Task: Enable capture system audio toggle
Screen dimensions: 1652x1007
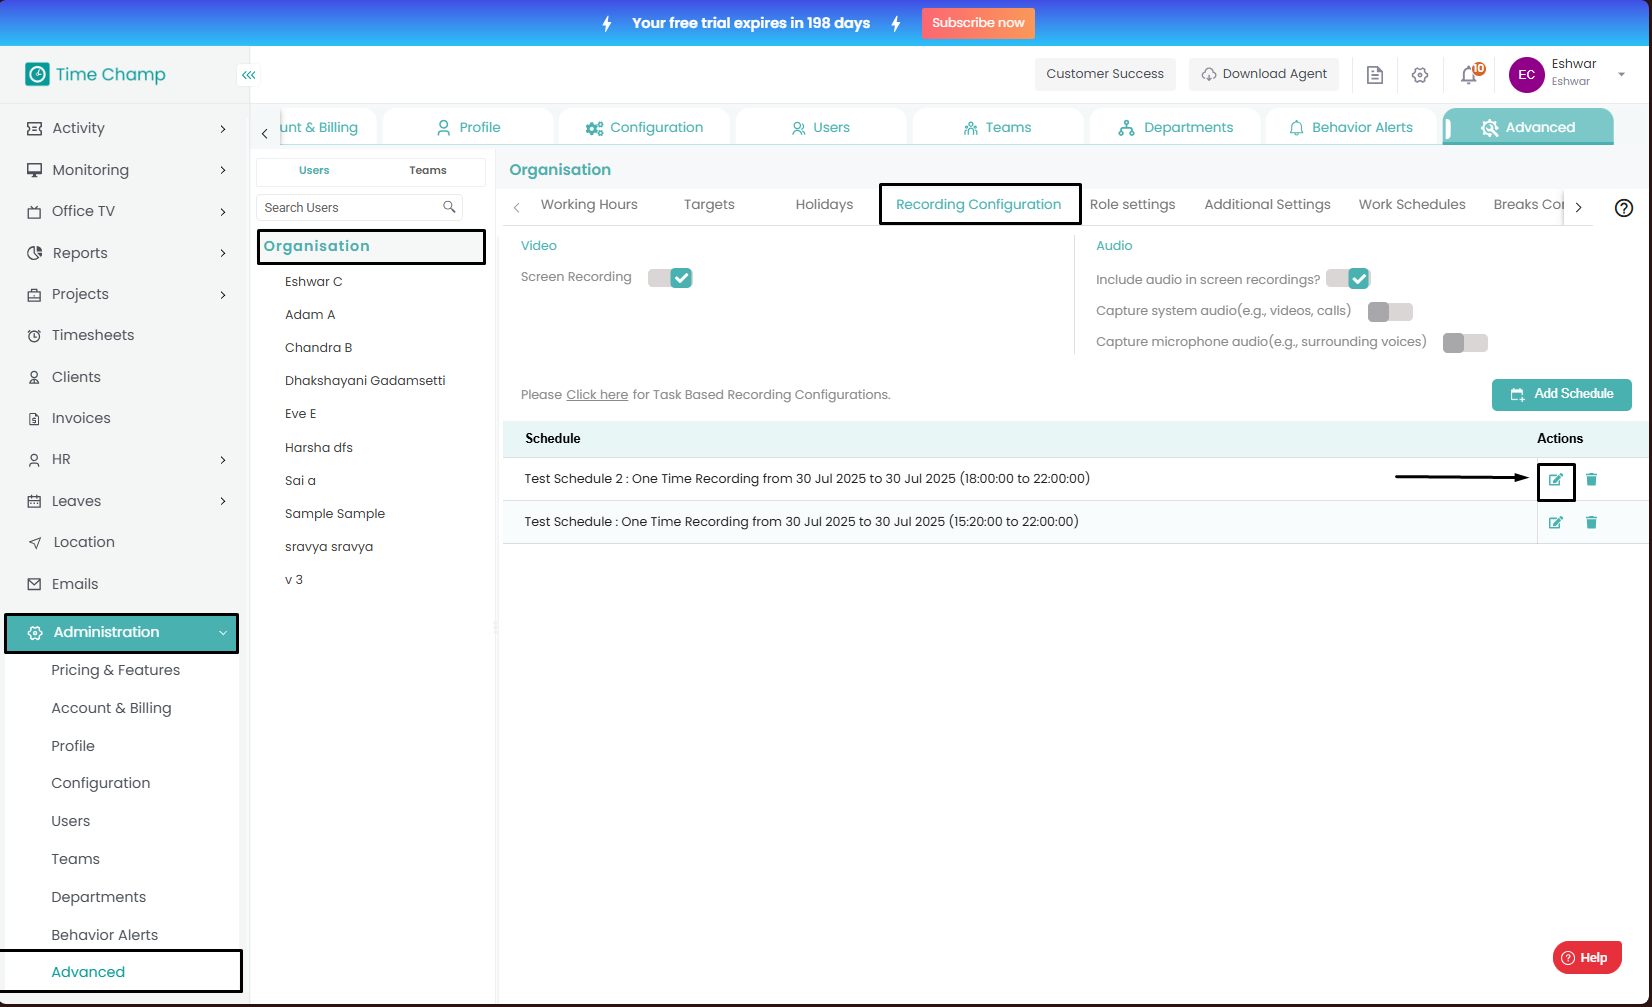Action: 1390,312
